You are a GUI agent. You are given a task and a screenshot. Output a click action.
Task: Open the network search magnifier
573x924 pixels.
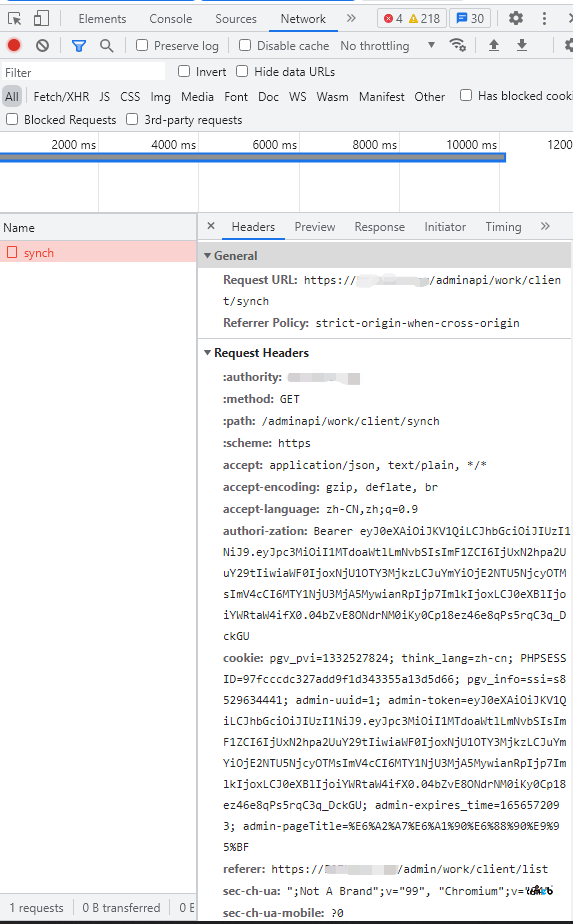[107, 45]
